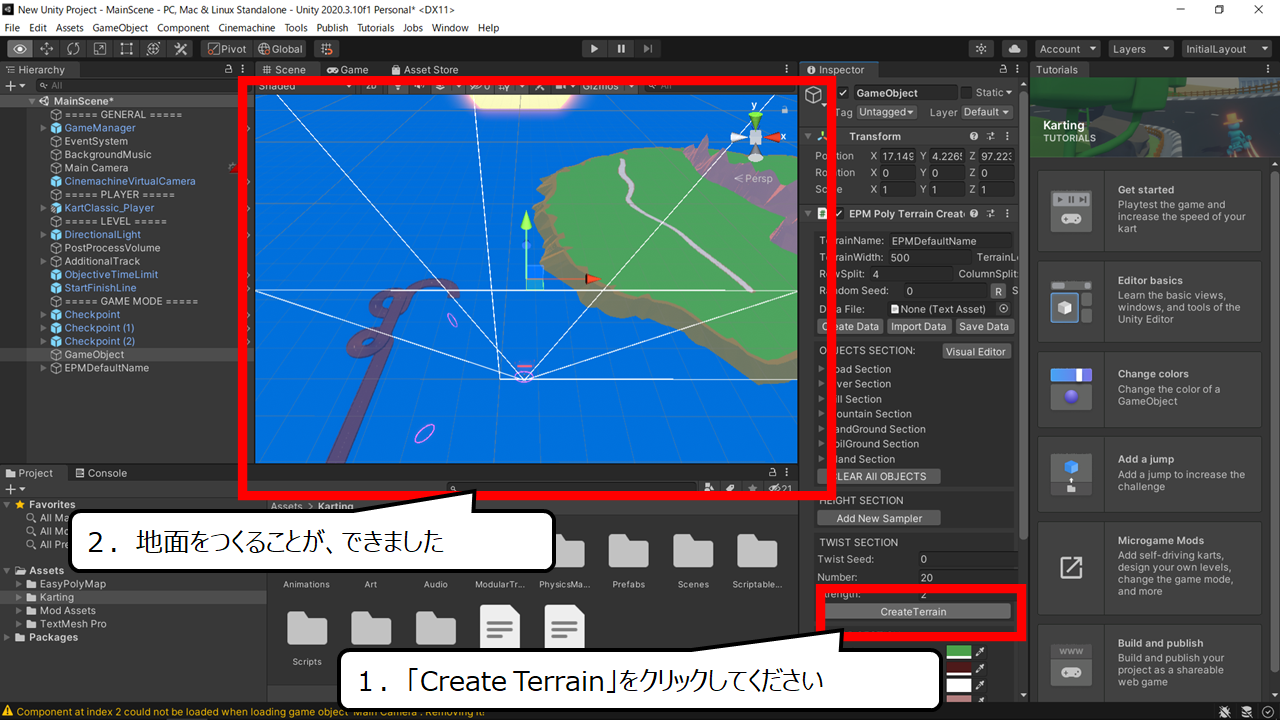Screen dimensions: 1280x720
Task: Click the Save Data button
Action: pos(983,326)
